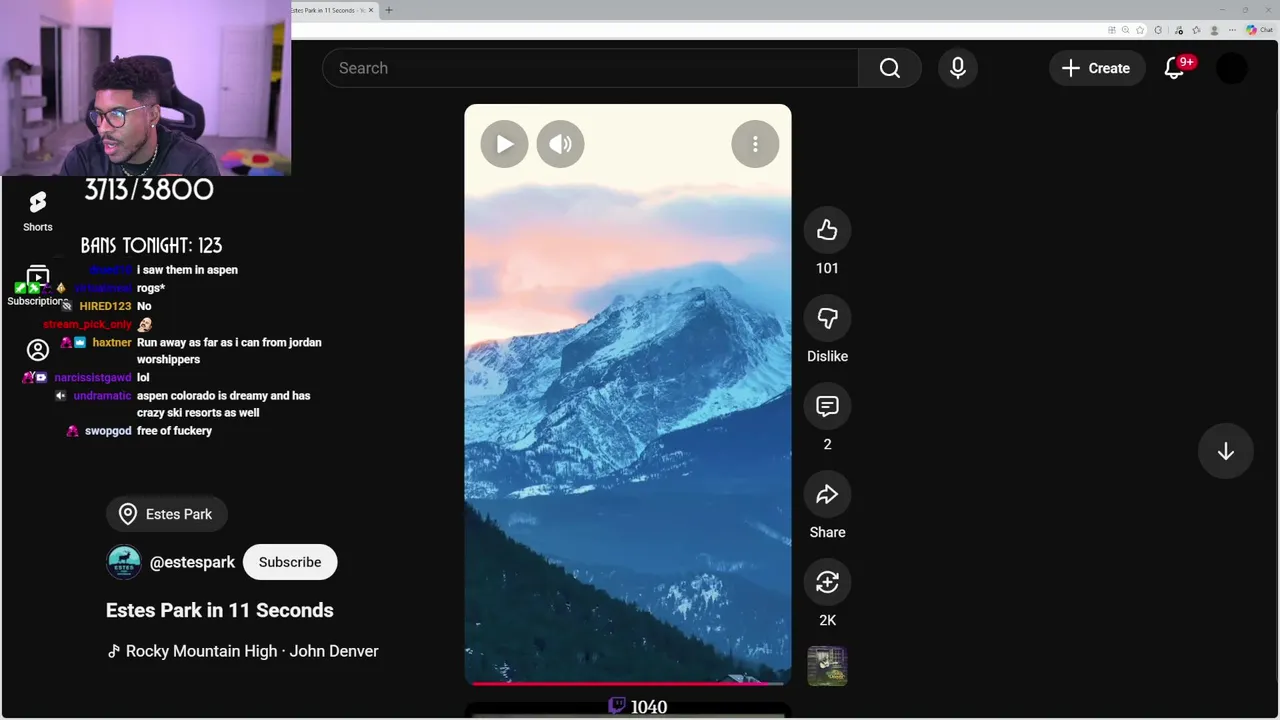Open comments on the short
The height and width of the screenshot is (720, 1280).
(827, 406)
